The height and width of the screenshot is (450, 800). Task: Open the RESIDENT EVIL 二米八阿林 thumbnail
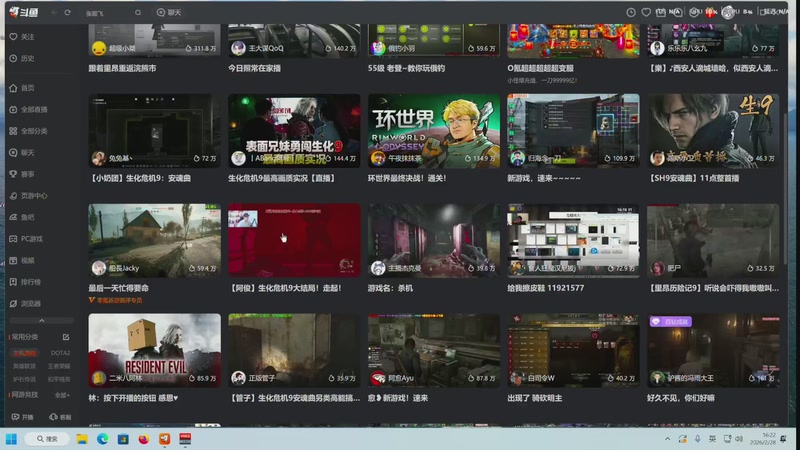[155, 351]
